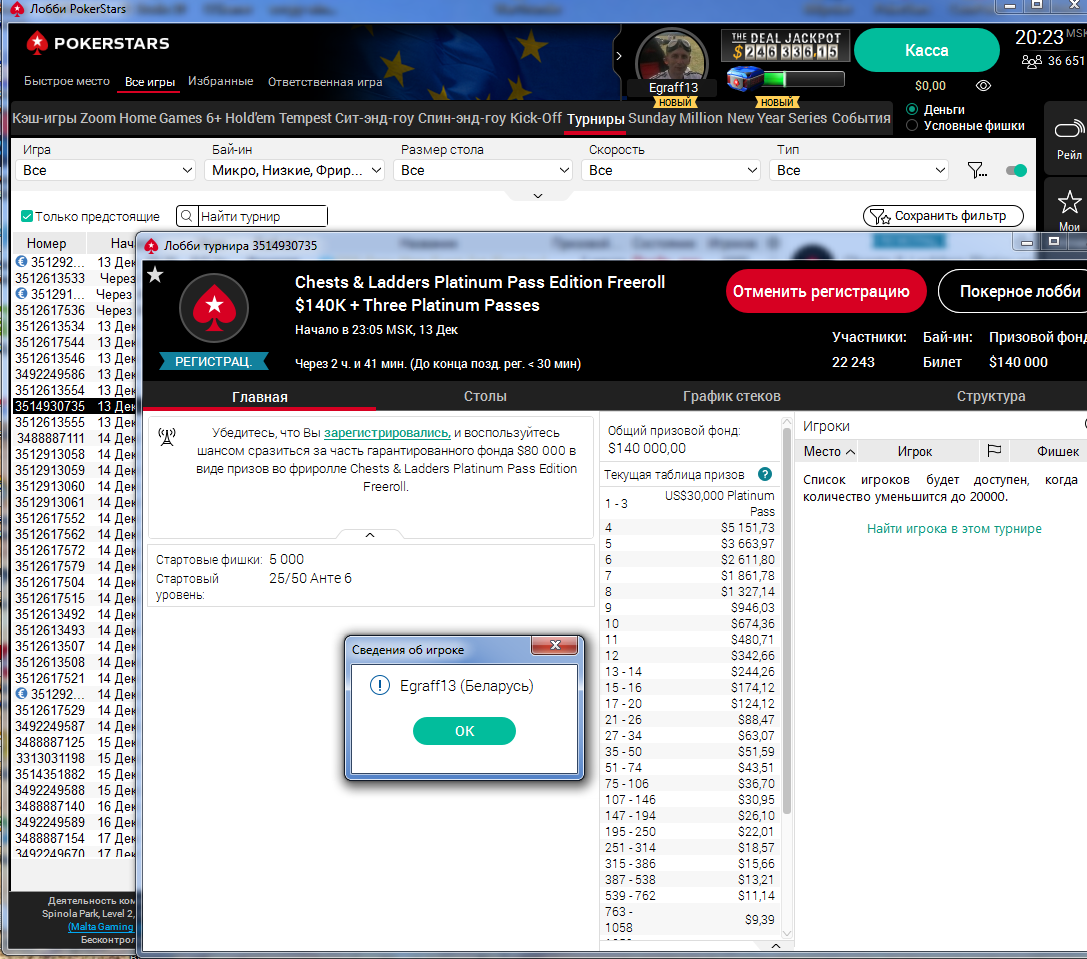Toggle the balance visibility eye icon
This screenshot has width=1087, height=959.
pyautogui.click(x=983, y=86)
